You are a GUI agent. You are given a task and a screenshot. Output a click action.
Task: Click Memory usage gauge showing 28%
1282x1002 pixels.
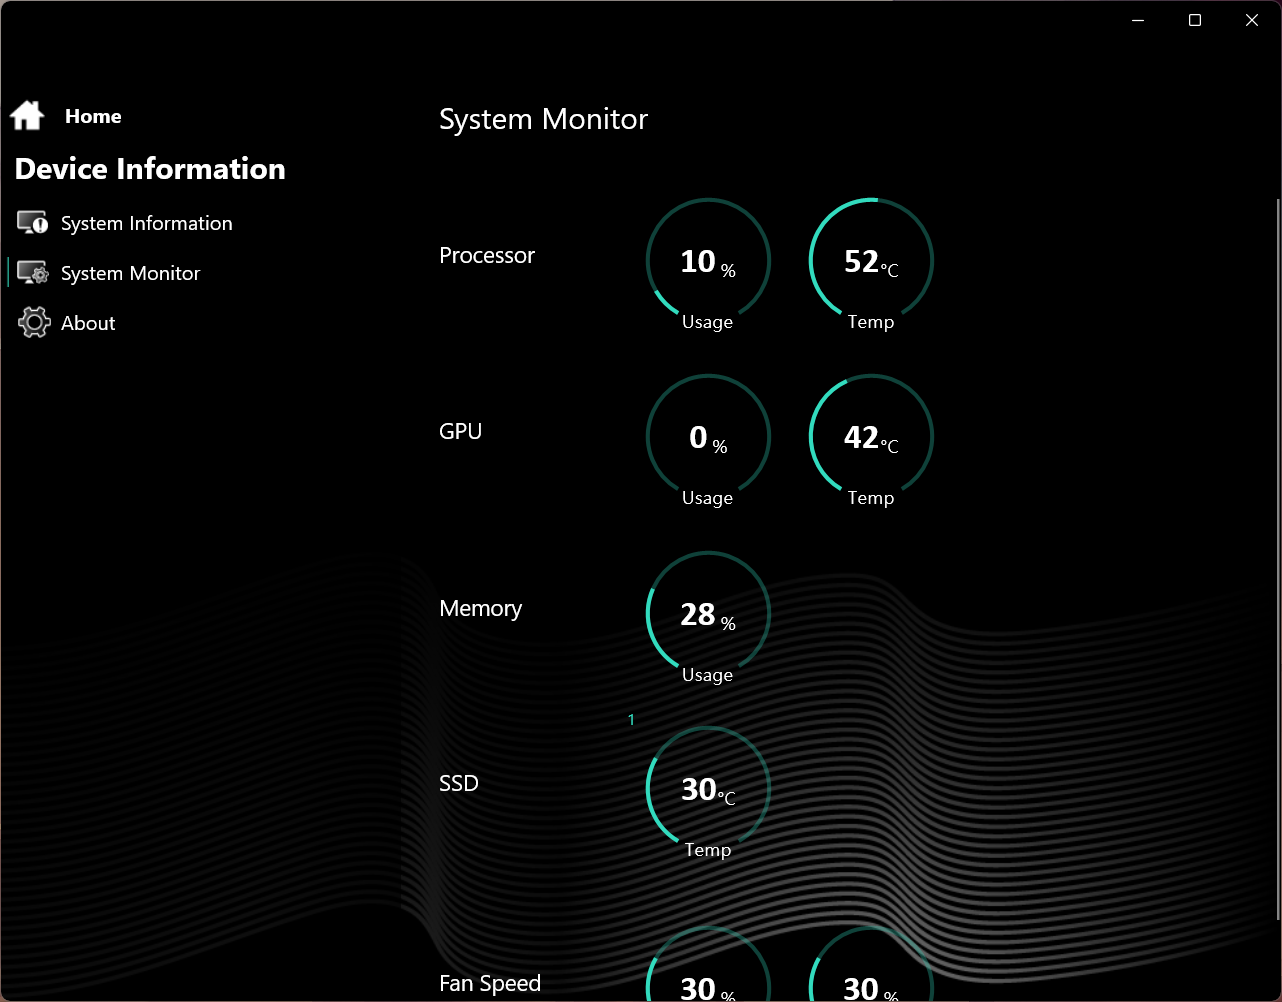tap(708, 614)
